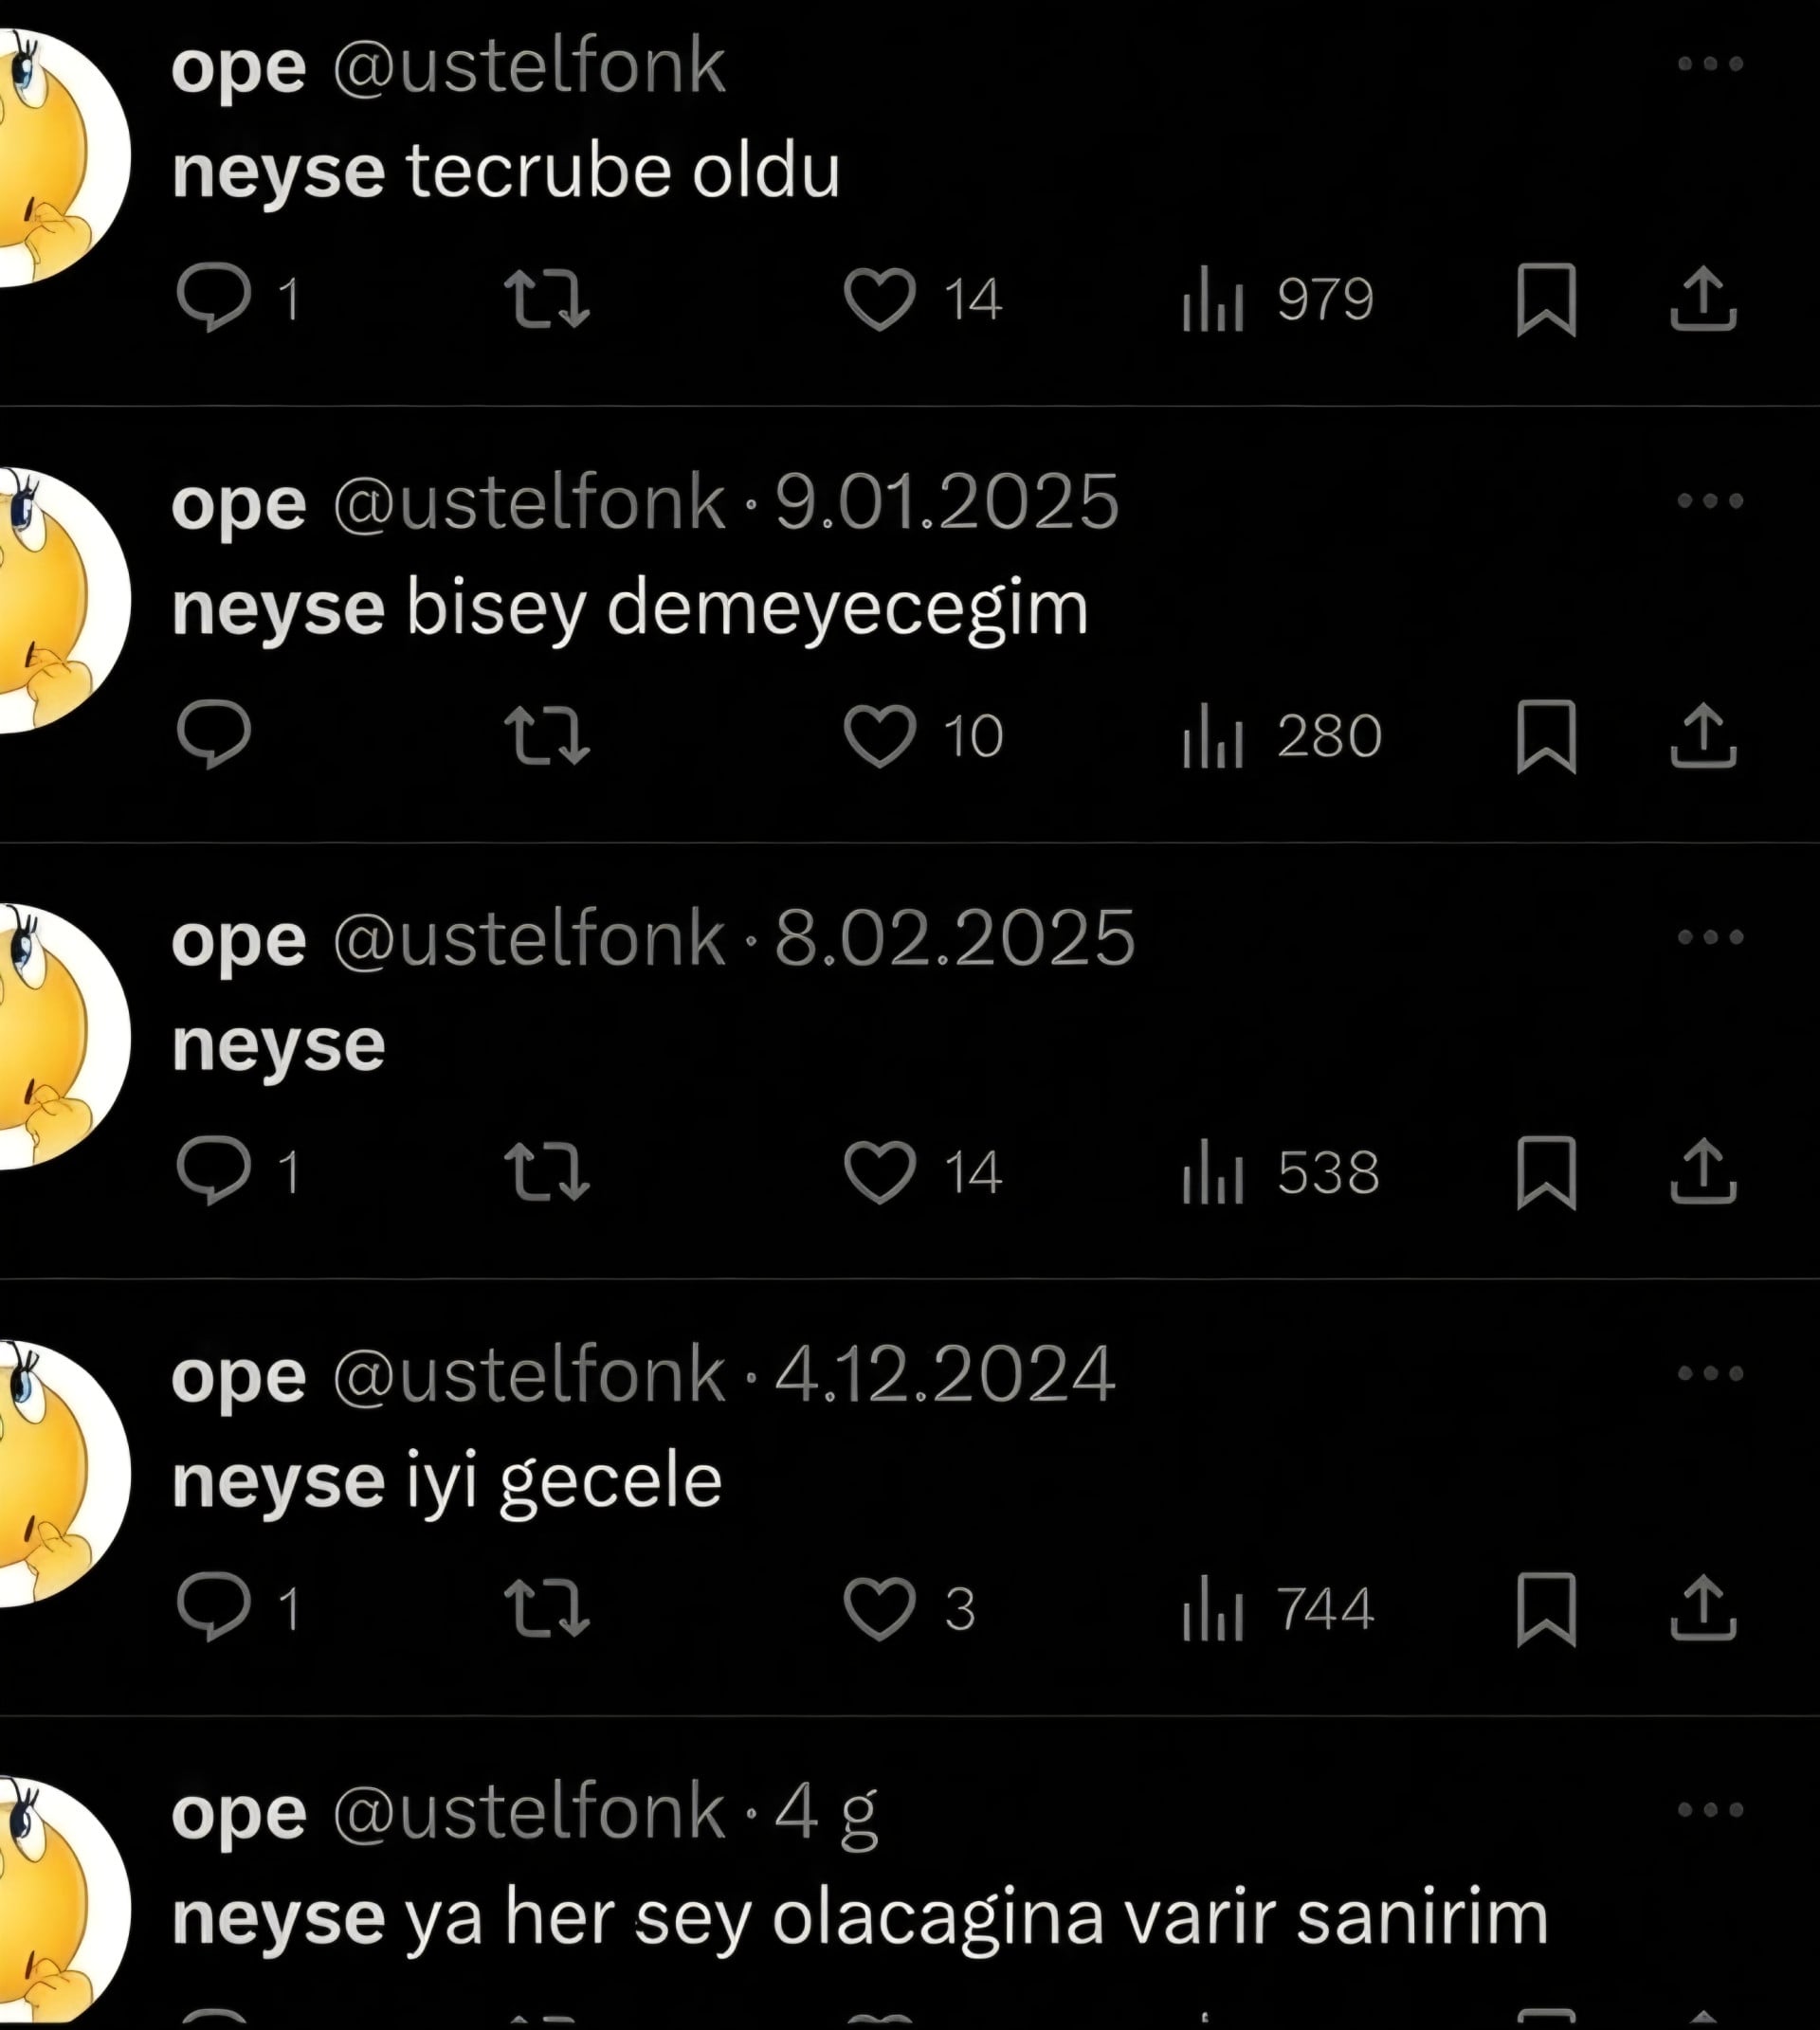Screen dimensions: 1820x2030
Task: Retweet the 'neyse bisey demeyecegim' tweet
Action: pyautogui.click(x=547, y=735)
